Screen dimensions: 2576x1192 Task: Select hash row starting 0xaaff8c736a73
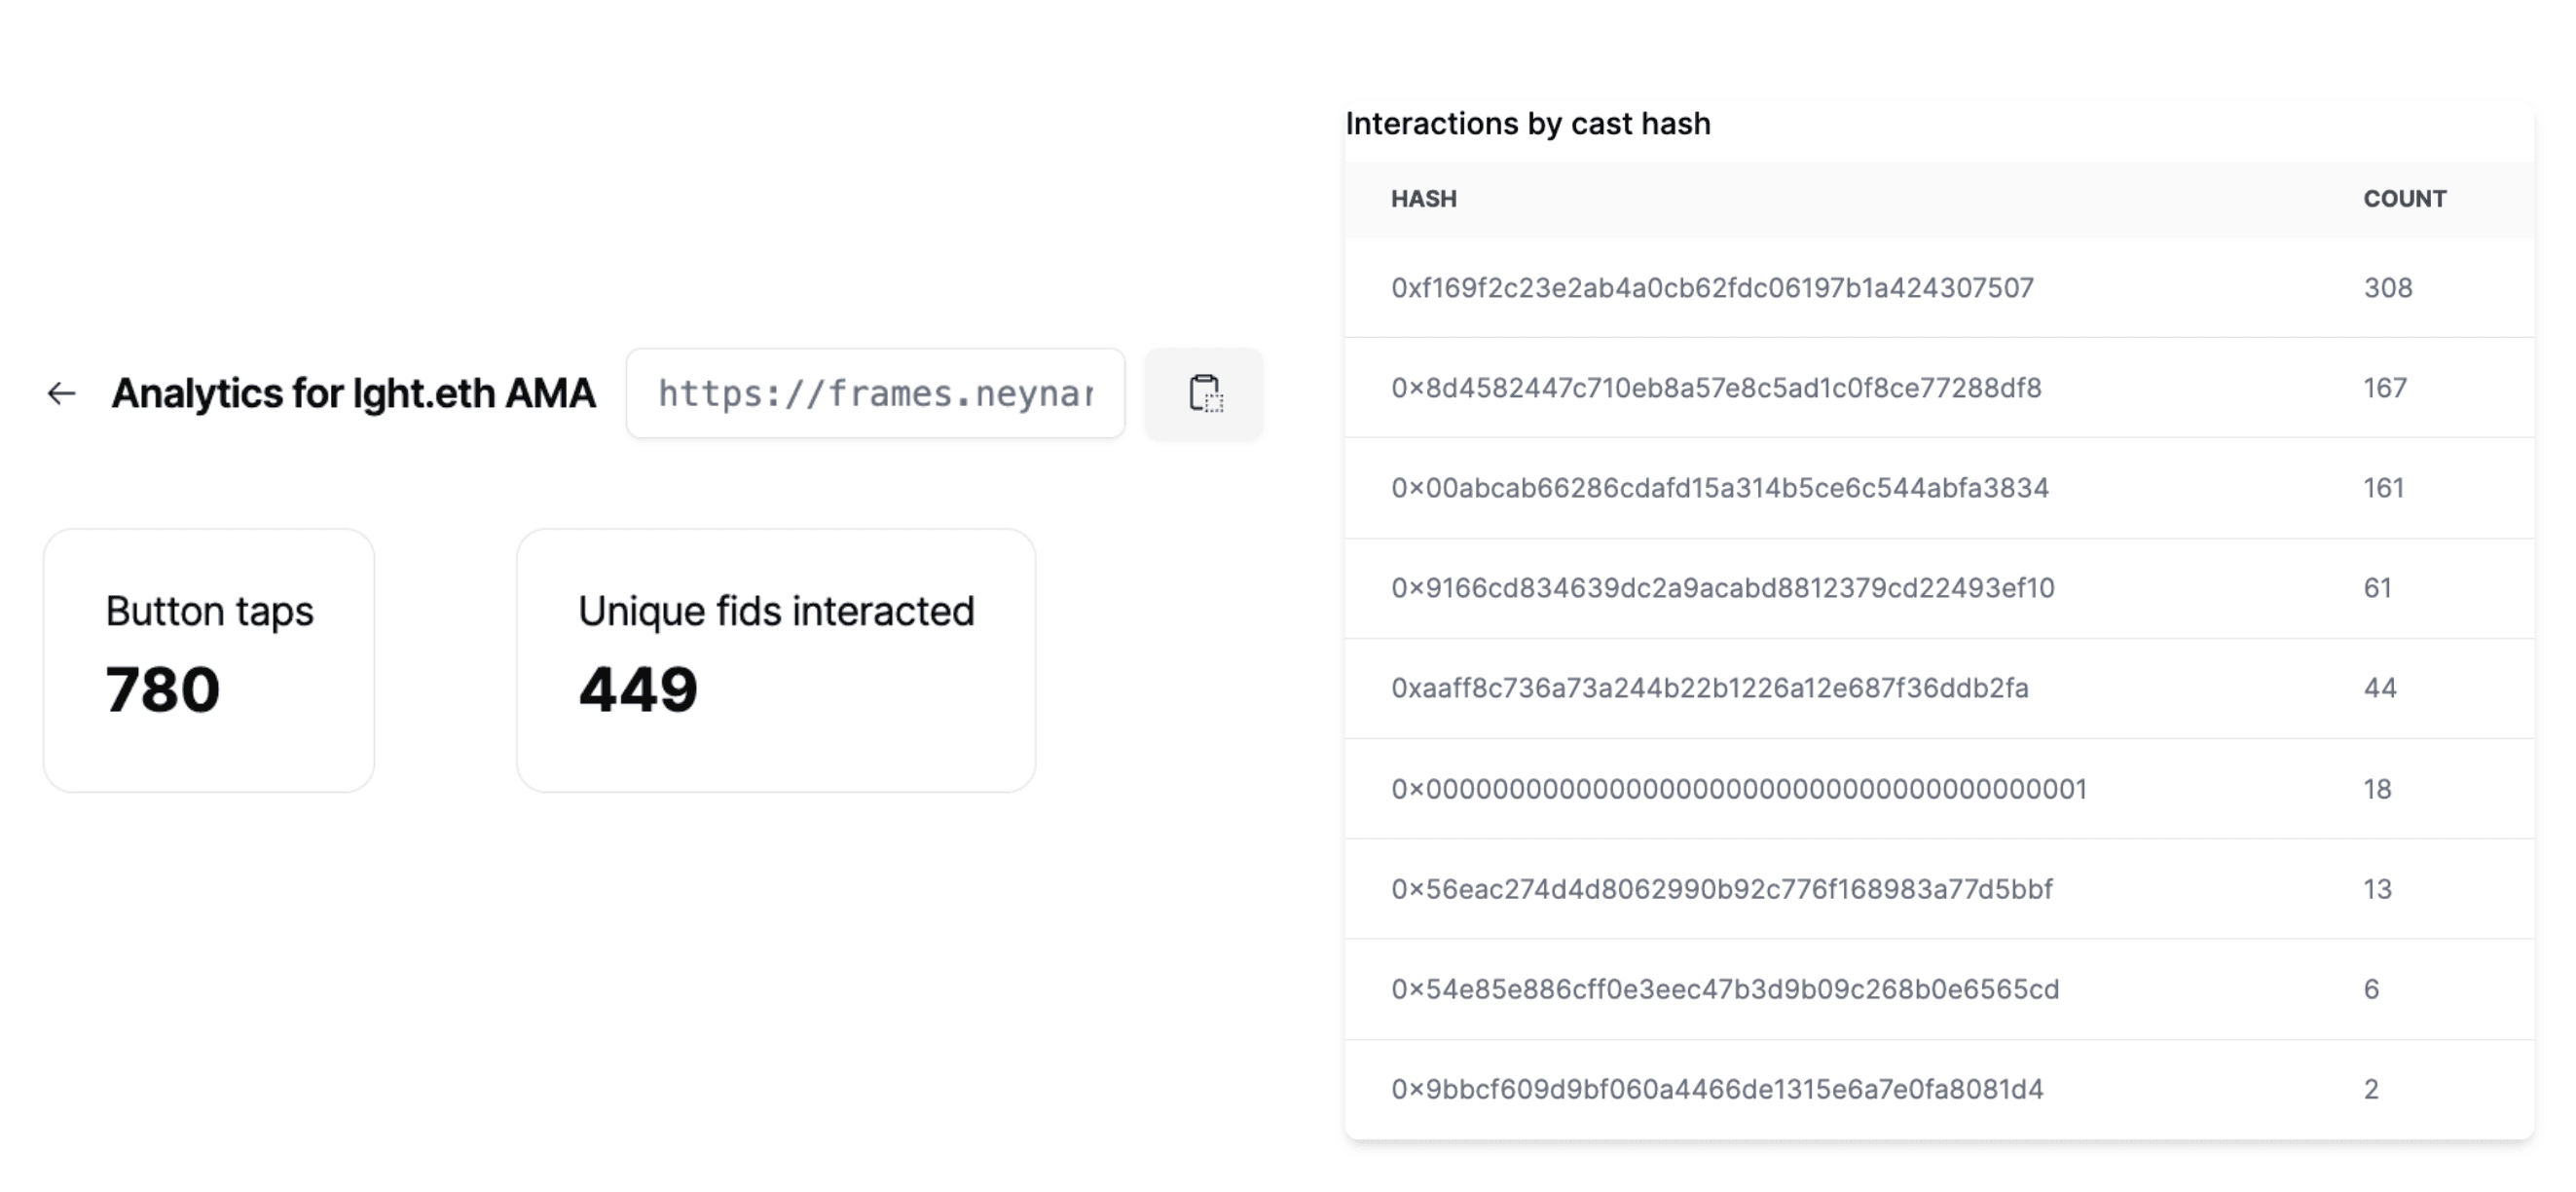click(1939, 688)
